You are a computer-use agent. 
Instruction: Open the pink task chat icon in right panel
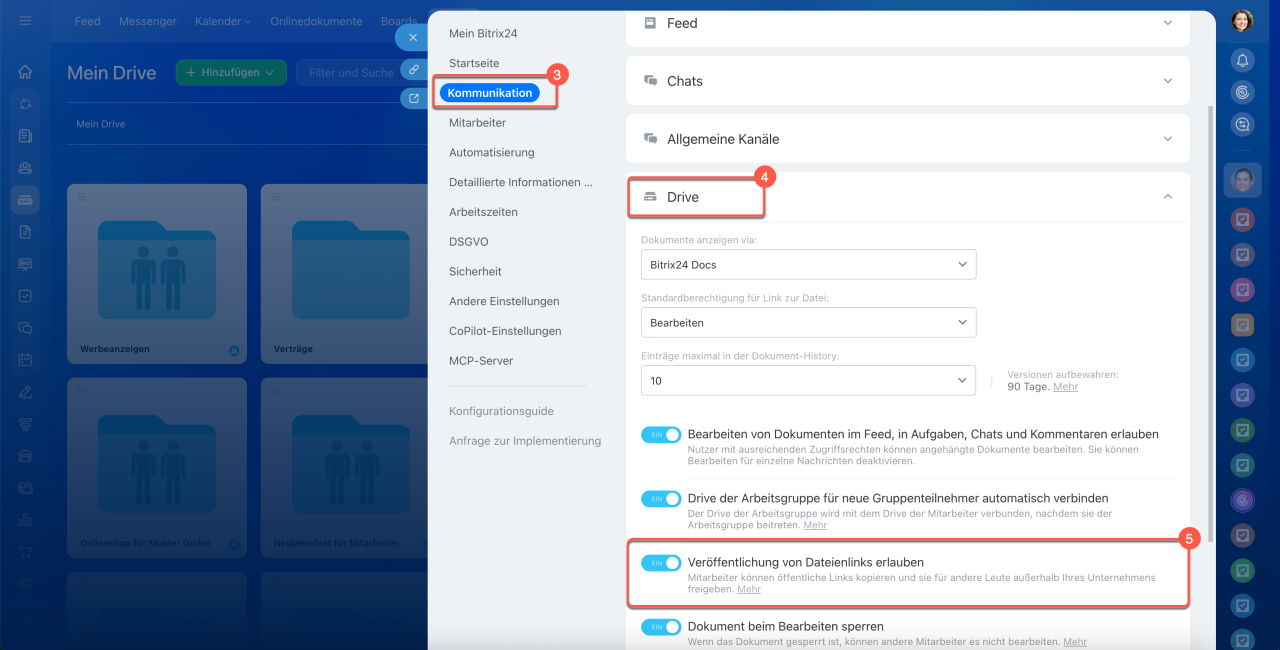pos(1242,289)
